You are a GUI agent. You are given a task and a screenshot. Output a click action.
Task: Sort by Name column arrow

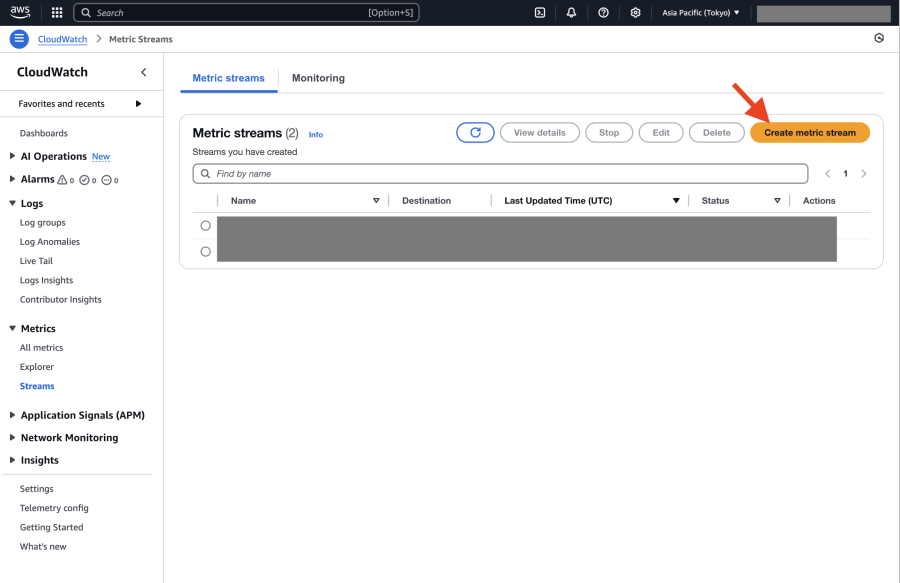pyautogui.click(x=376, y=200)
